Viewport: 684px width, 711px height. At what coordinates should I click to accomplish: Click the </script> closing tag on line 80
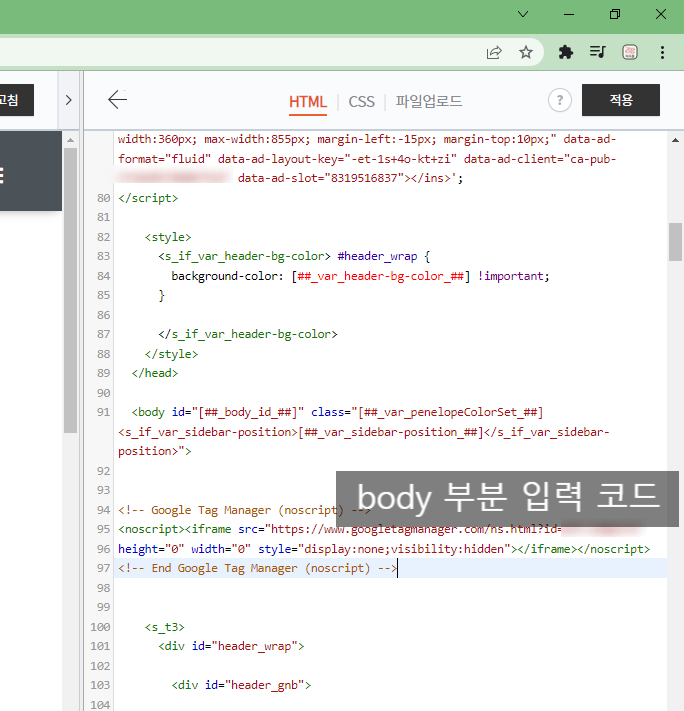[x=148, y=198]
